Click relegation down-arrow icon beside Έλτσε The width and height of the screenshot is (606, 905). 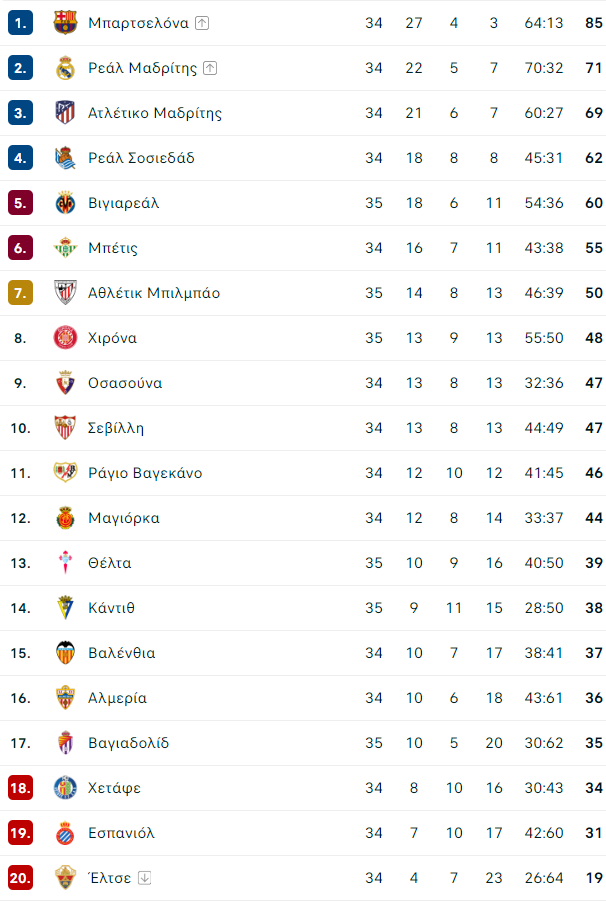144,878
